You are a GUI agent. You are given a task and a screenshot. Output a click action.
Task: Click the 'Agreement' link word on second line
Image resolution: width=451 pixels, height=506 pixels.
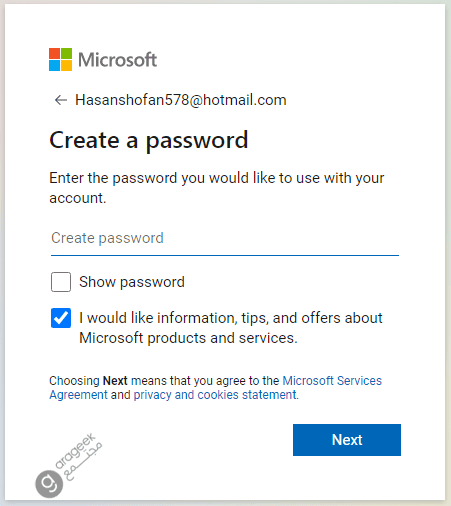click(78, 395)
